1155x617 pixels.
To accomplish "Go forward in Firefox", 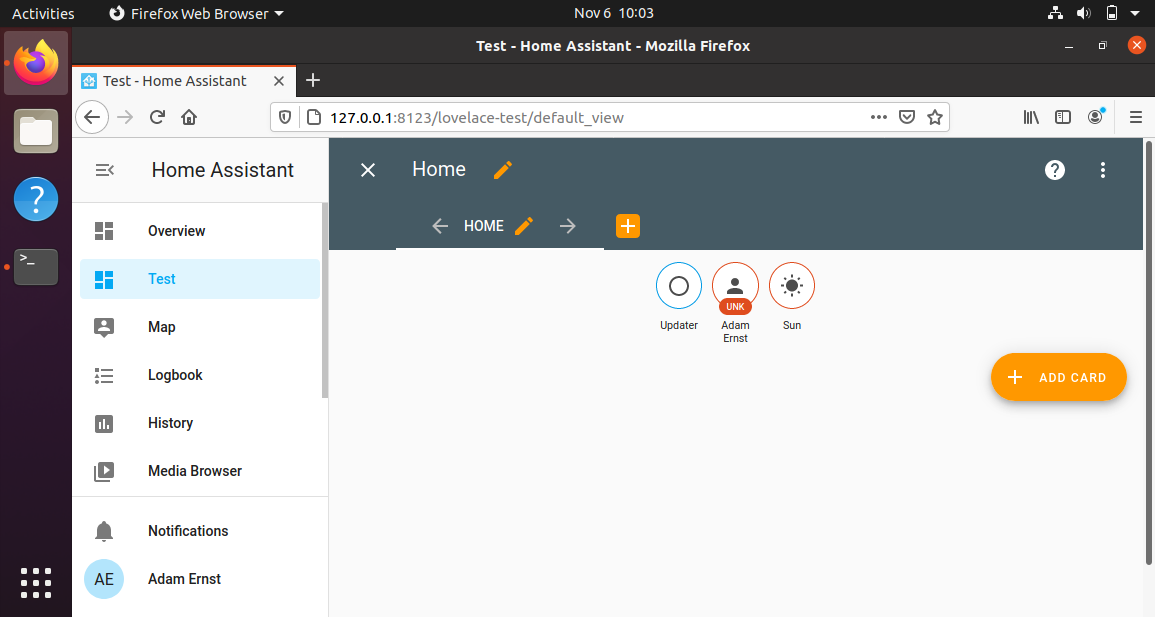I will (x=125, y=117).
